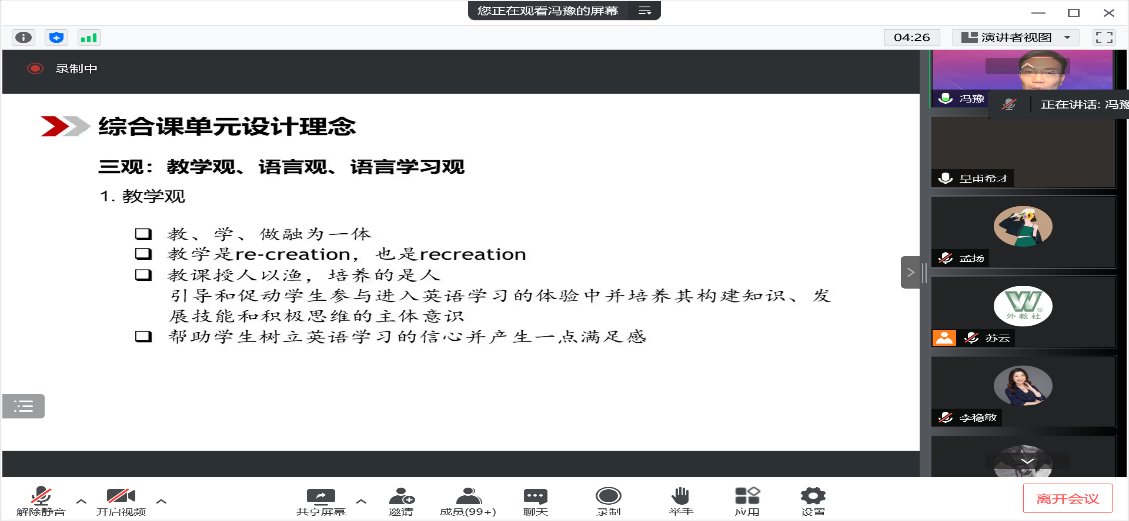
Task: Raise hand with the 举手 icon
Action: pyautogui.click(x=681, y=501)
